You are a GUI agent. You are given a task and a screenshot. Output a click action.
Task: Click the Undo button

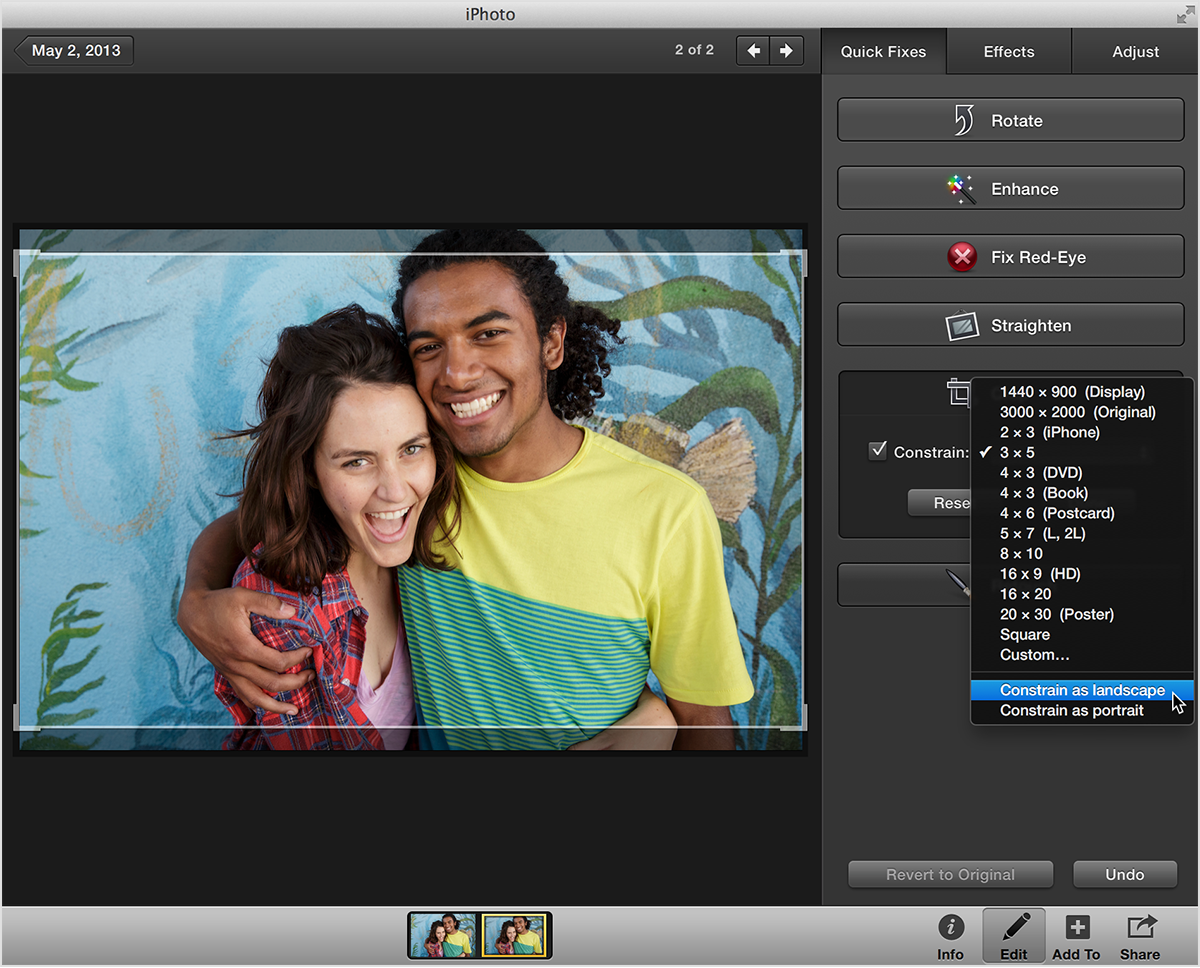point(1124,875)
